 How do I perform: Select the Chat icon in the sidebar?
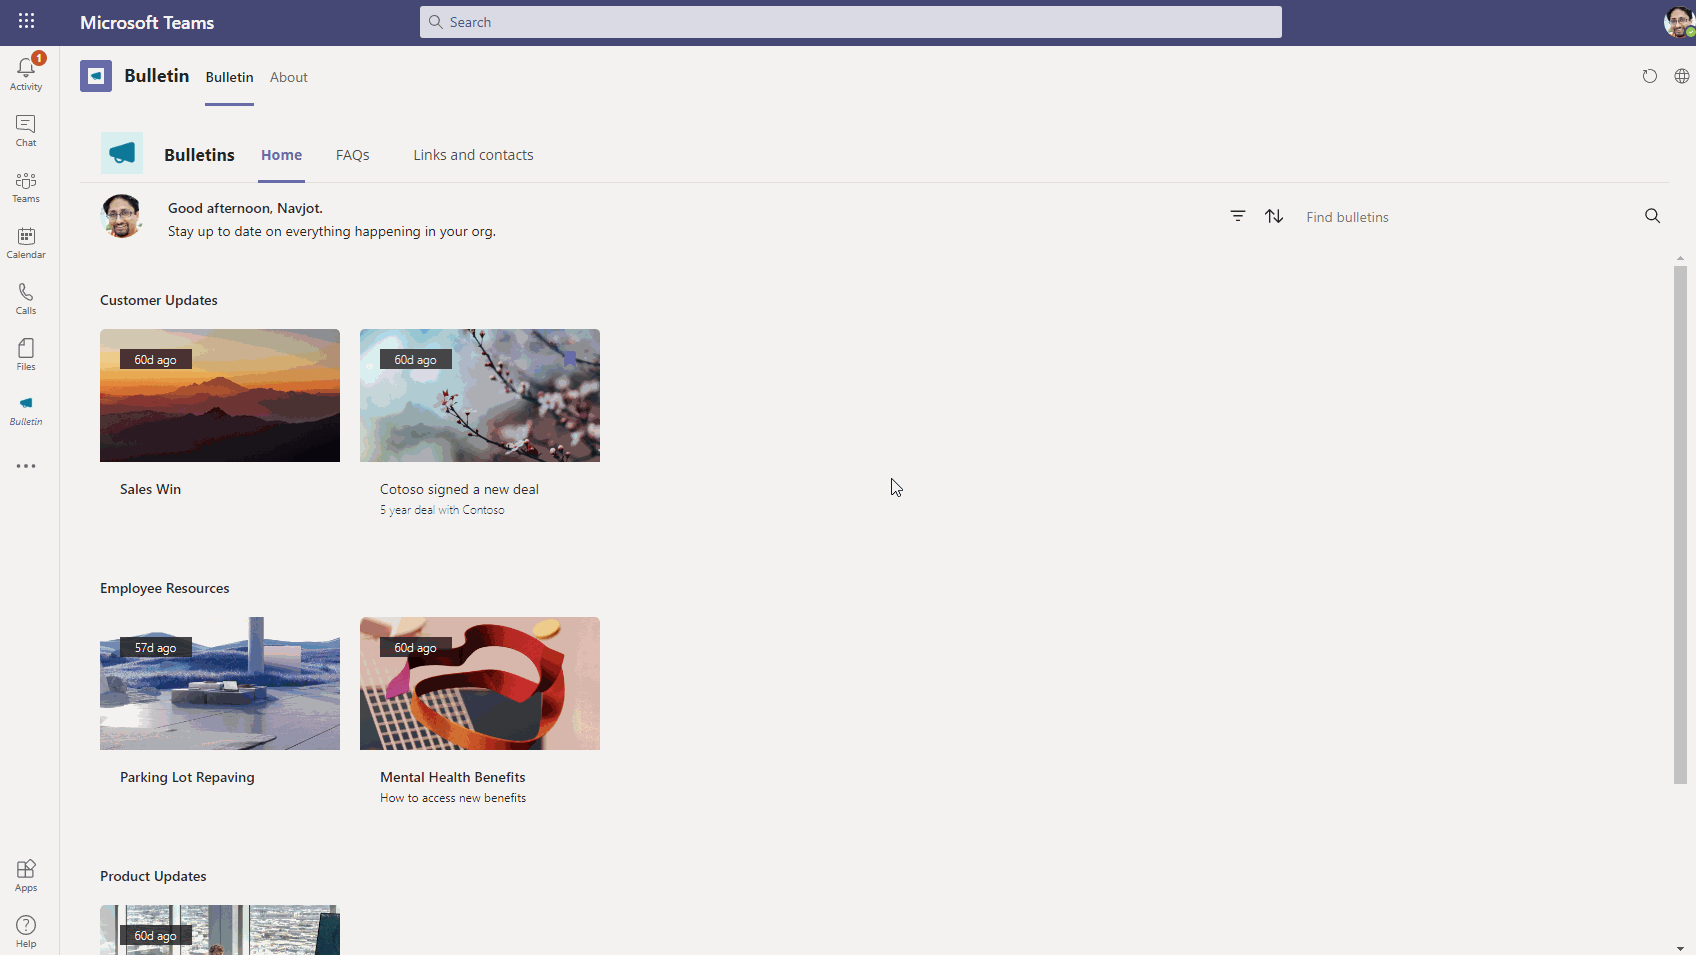coord(25,129)
